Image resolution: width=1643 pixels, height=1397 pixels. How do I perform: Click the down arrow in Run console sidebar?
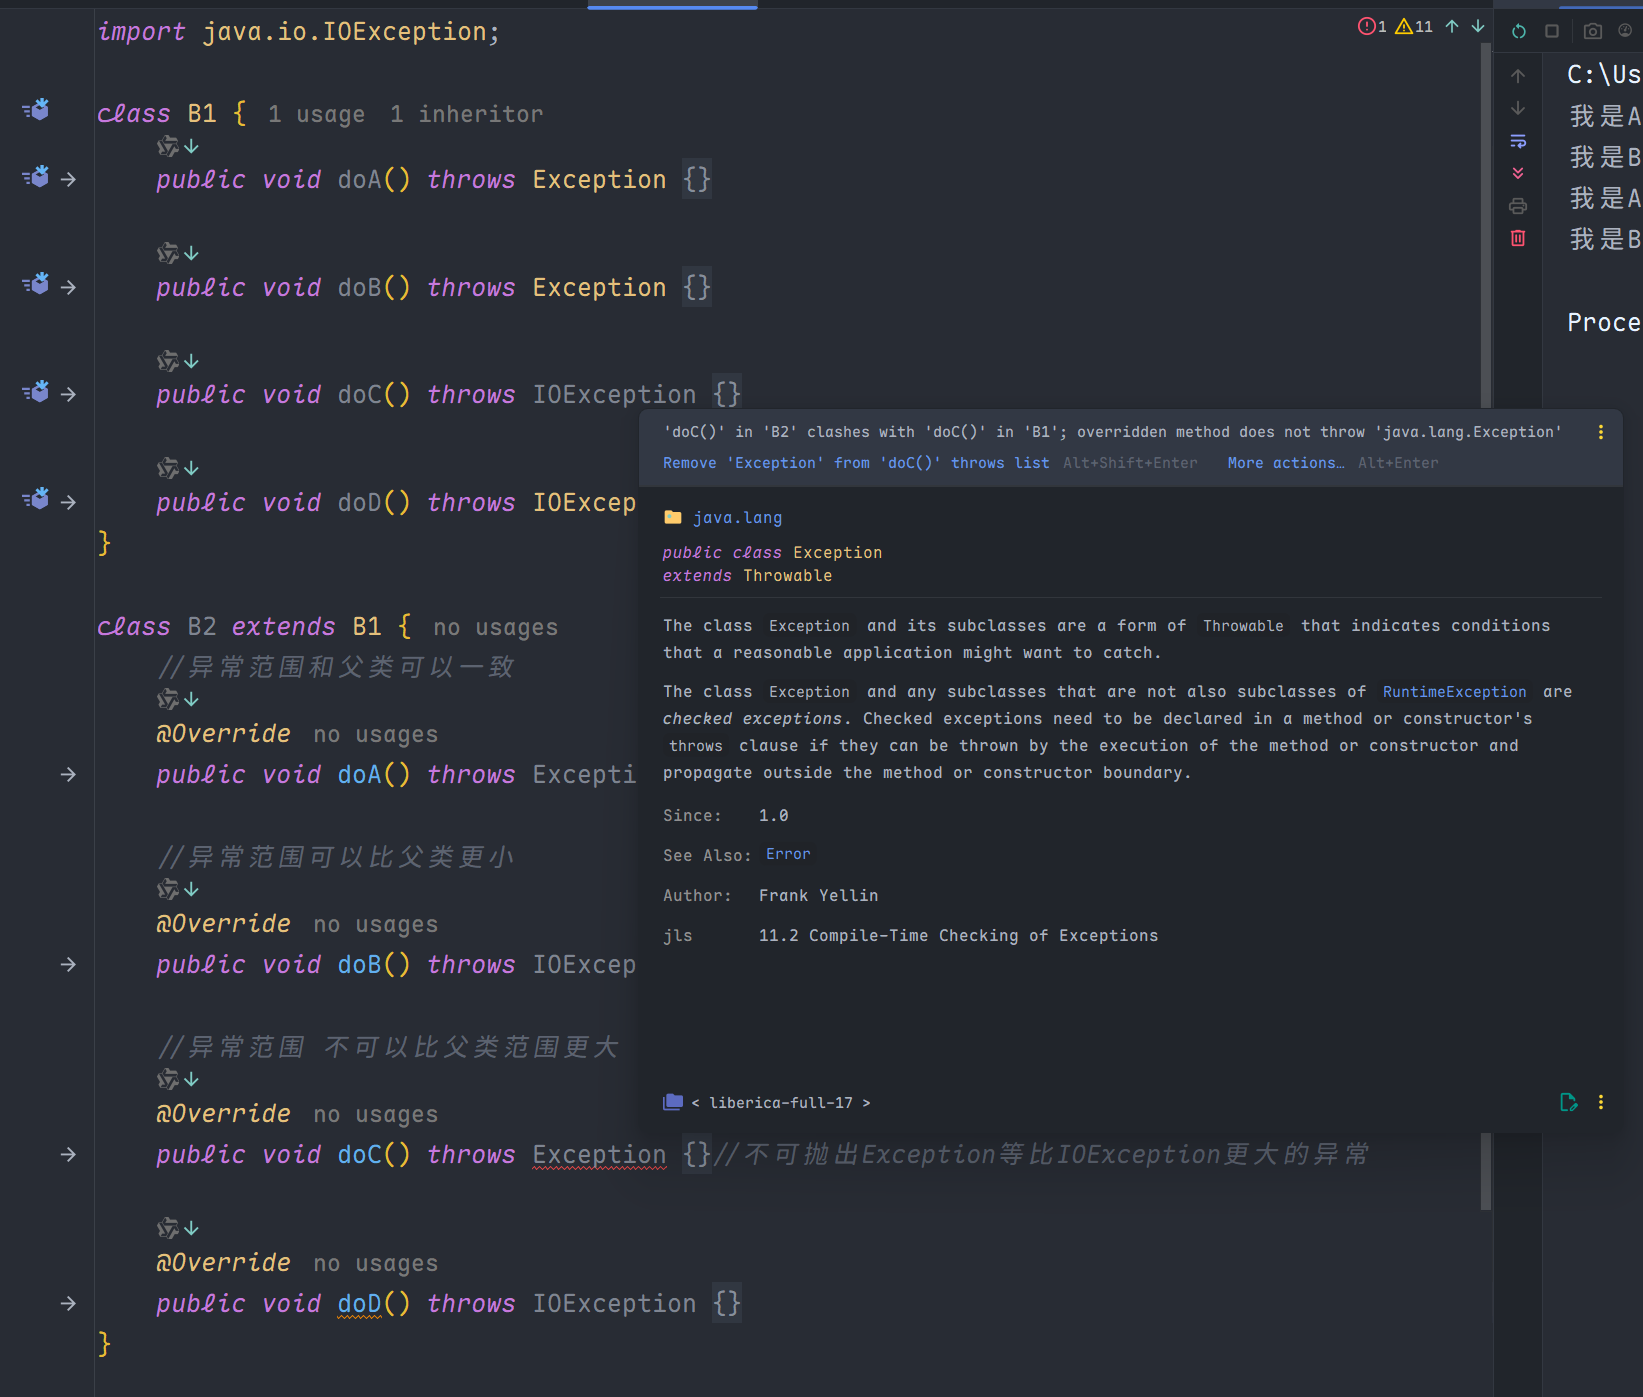coord(1518,108)
